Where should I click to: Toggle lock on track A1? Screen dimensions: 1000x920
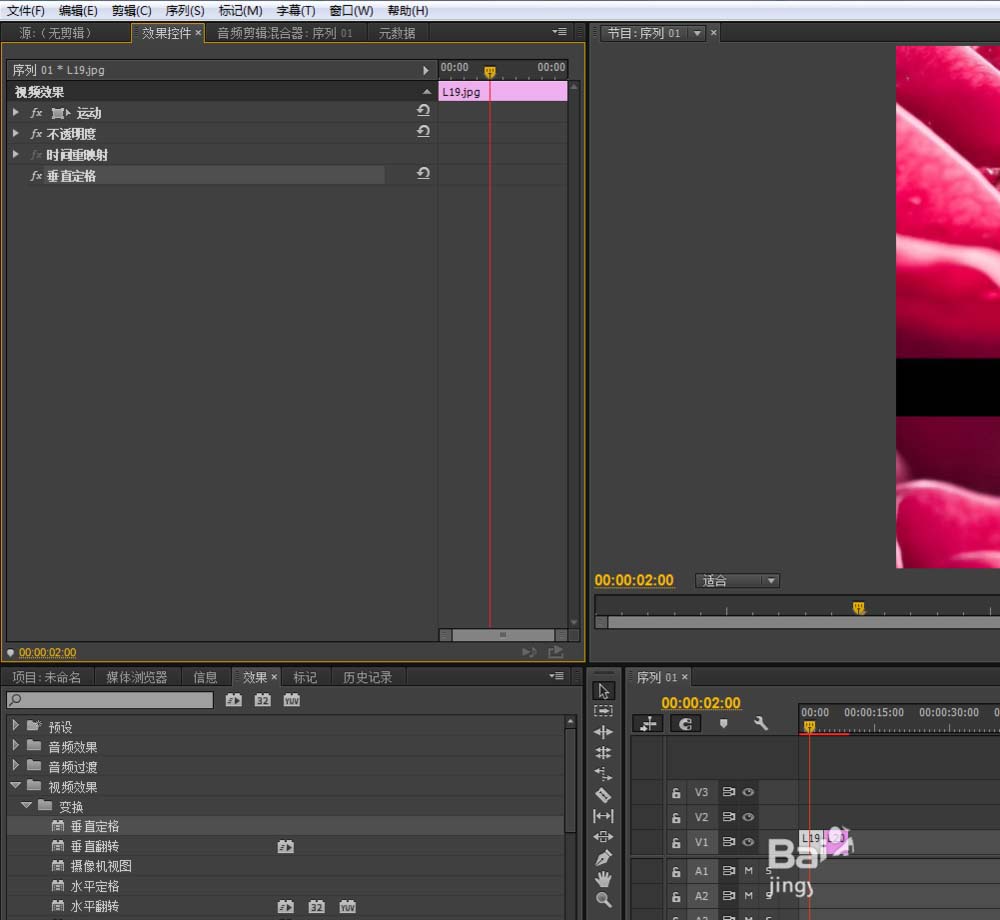pos(676,872)
